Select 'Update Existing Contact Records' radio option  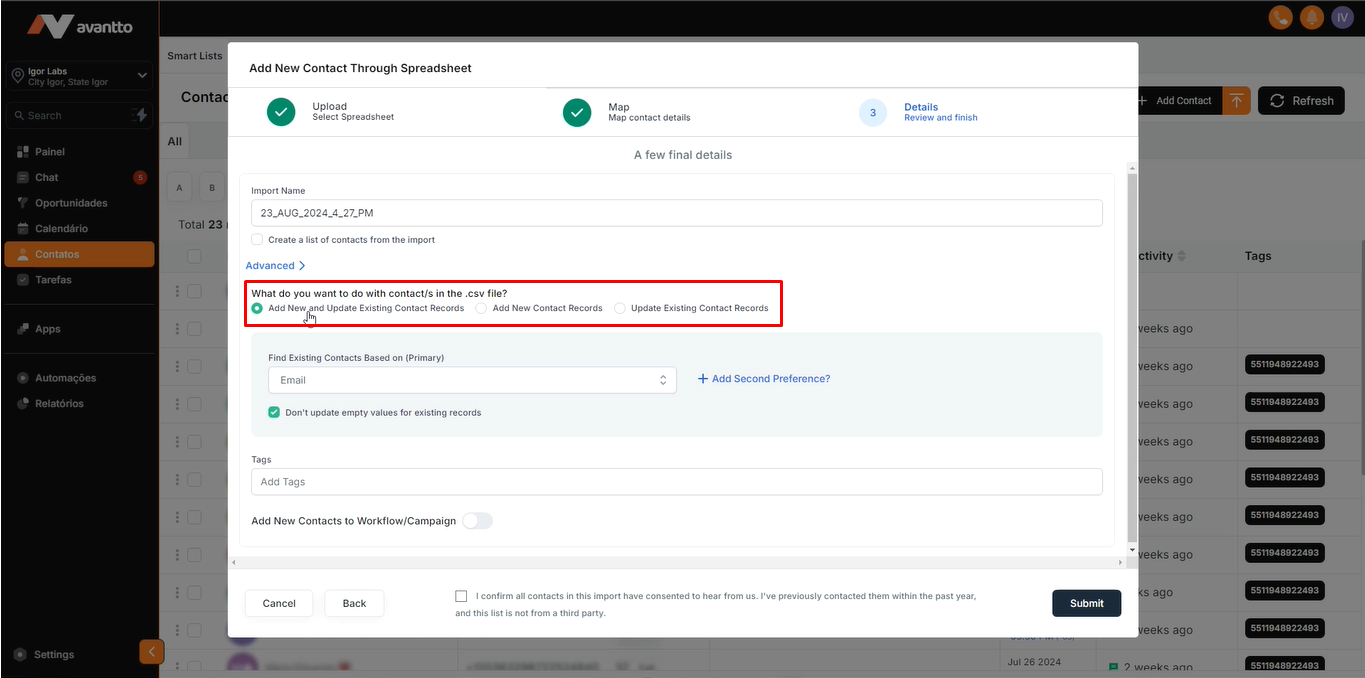click(x=620, y=308)
